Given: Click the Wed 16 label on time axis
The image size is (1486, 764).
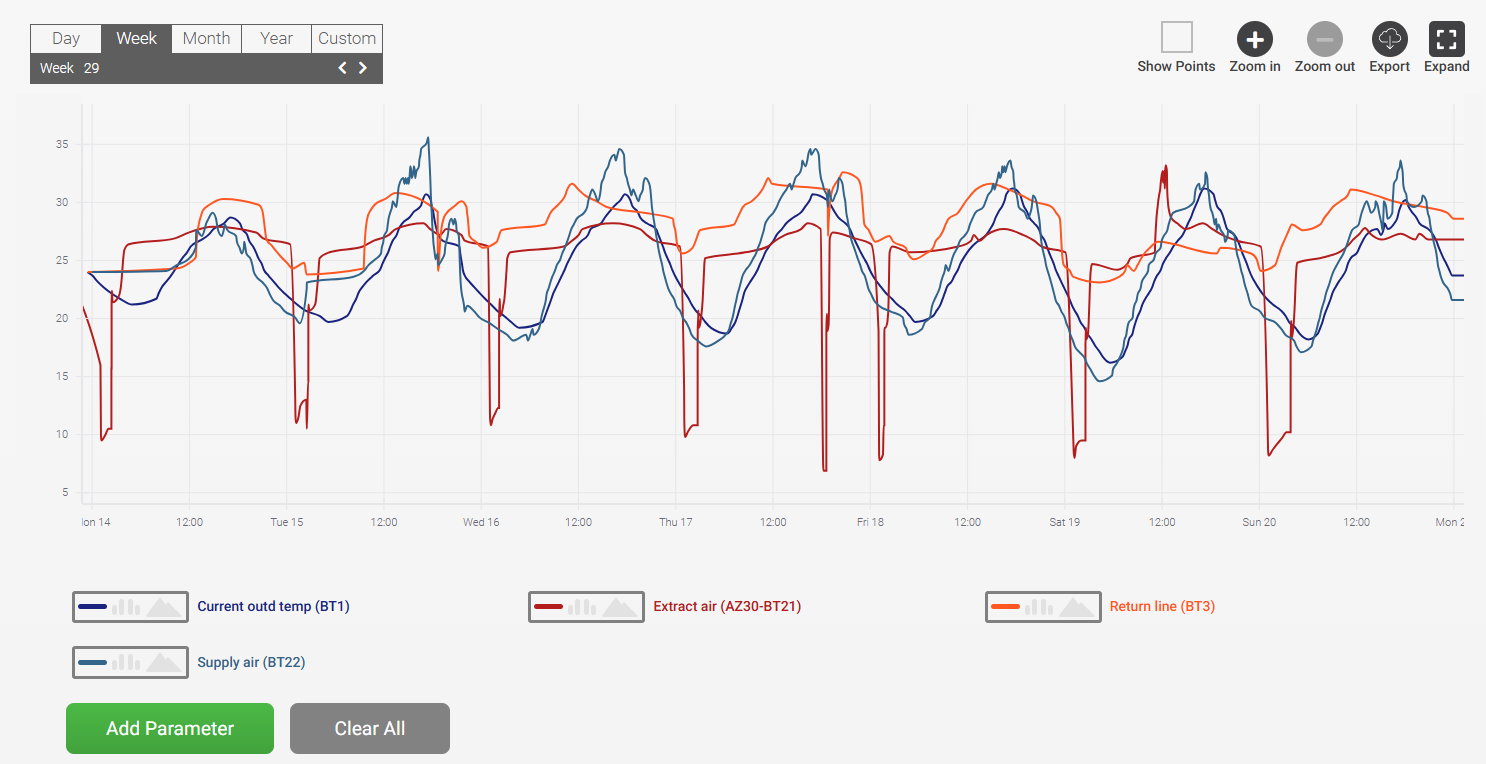Looking at the screenshot, I should [x=480, y=522].
